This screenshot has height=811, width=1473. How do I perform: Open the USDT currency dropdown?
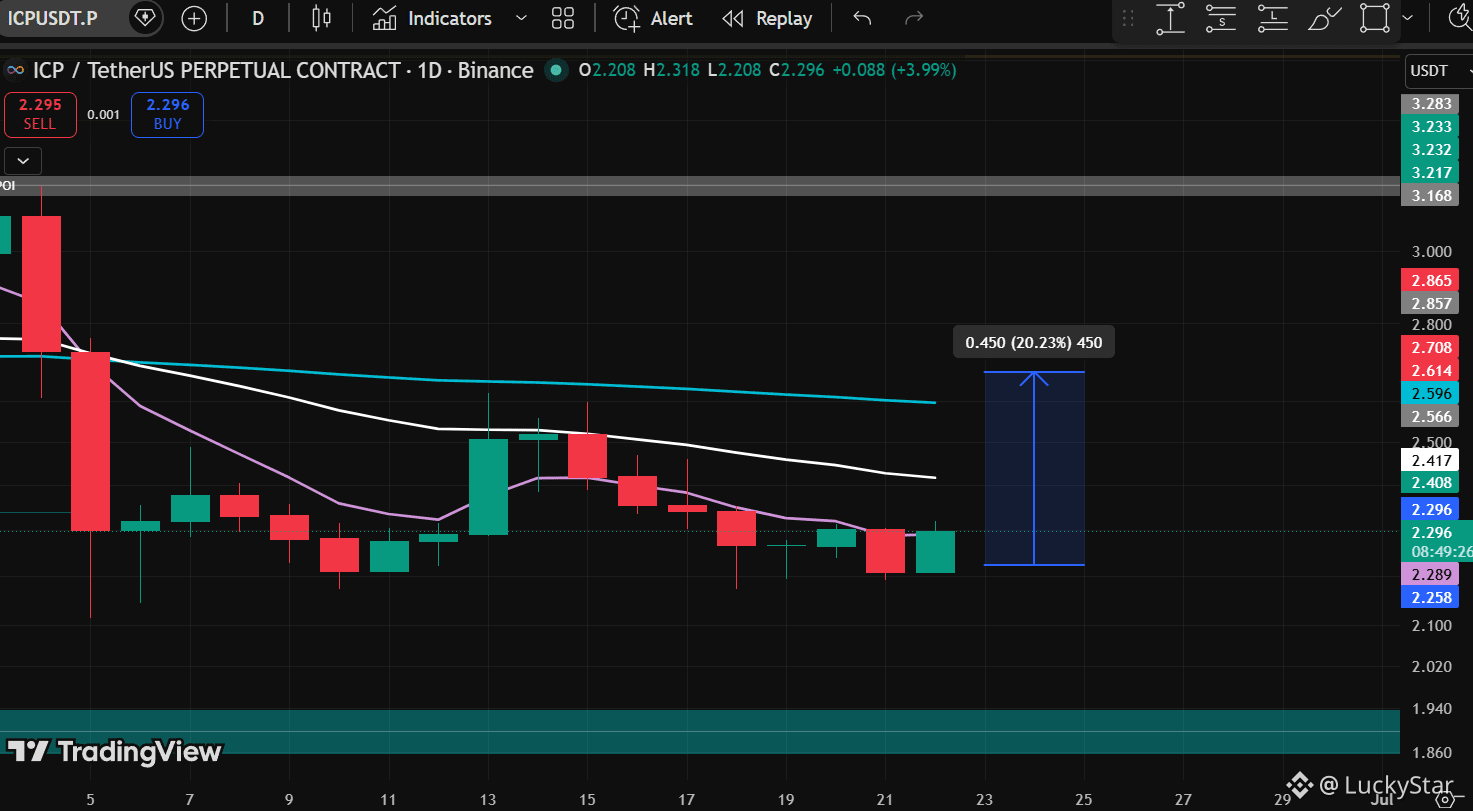click(1438, 70)
